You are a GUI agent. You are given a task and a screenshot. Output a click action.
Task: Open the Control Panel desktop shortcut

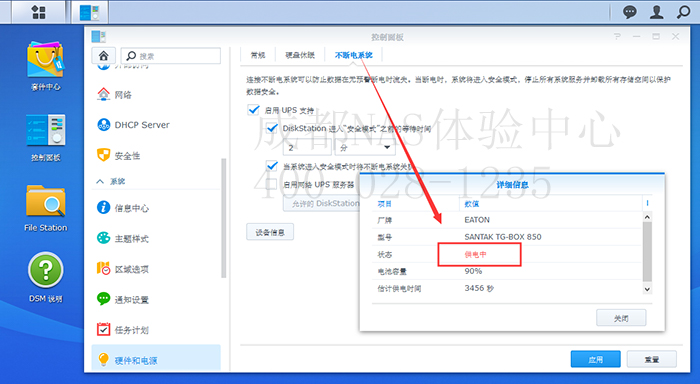(x=46, y=129)
